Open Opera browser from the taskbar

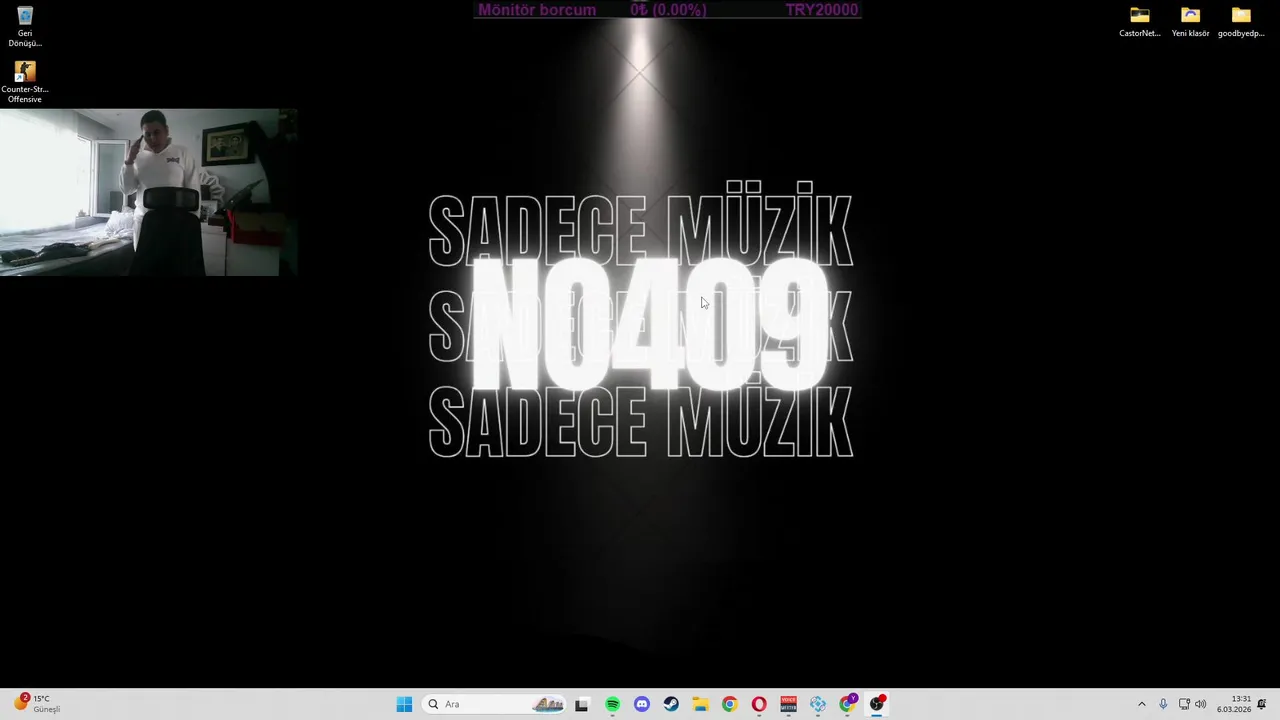click(x=759, y=704)
